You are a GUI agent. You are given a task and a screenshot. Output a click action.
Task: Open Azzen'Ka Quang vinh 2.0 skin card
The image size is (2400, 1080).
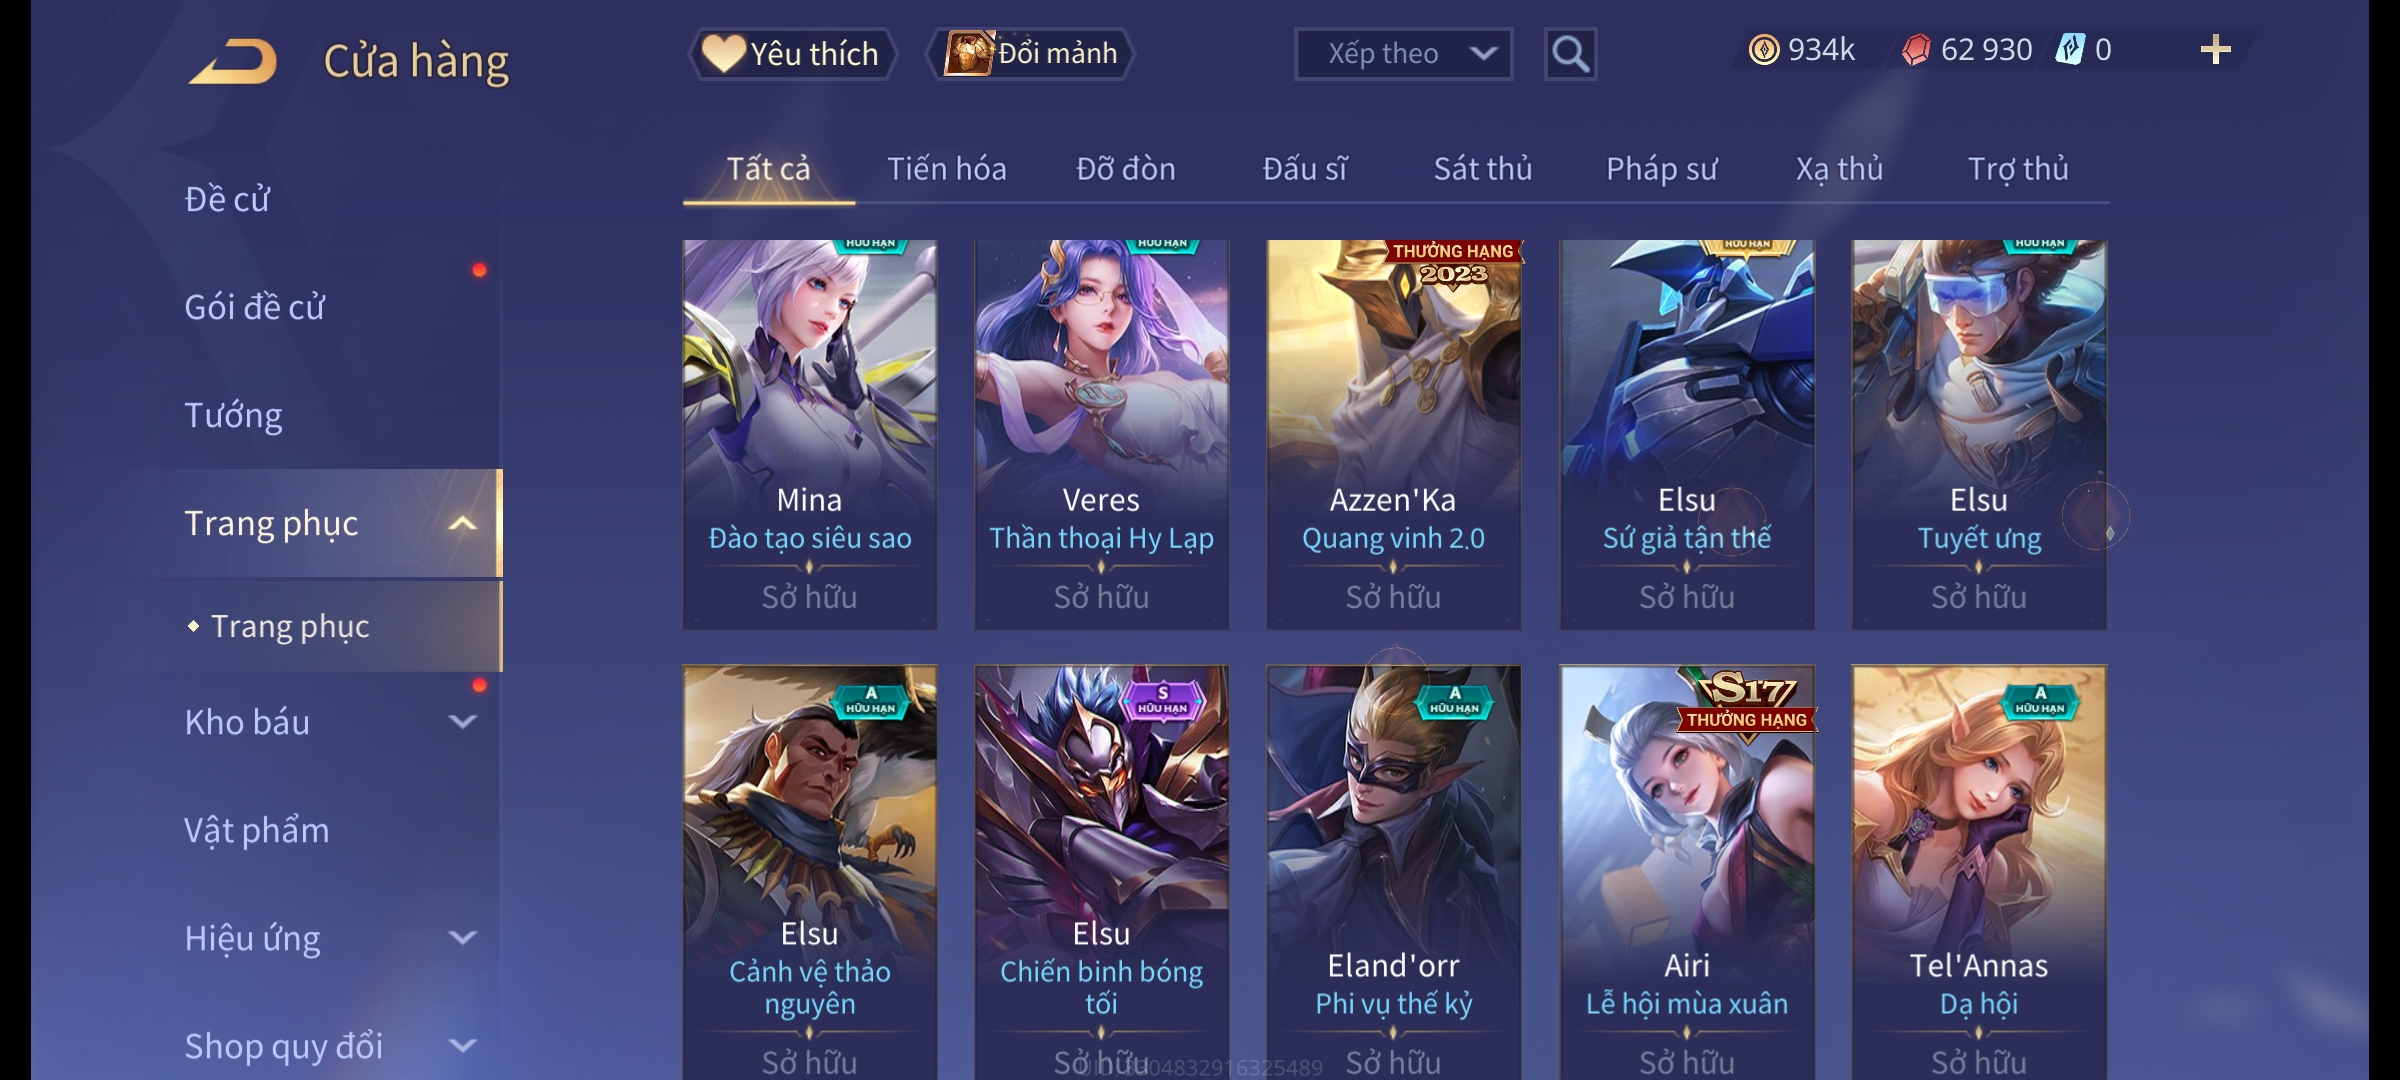click(1393, 435)
